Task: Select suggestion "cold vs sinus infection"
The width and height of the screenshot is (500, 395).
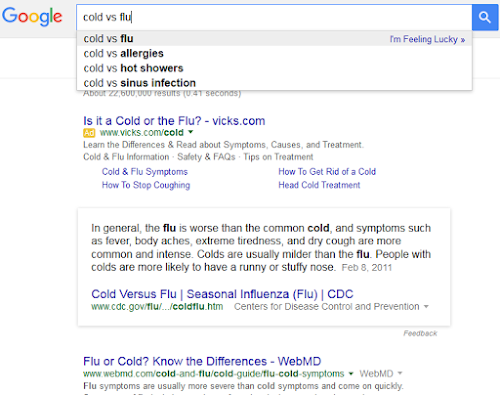Action: pyautogui.click(x=274, y=83)
